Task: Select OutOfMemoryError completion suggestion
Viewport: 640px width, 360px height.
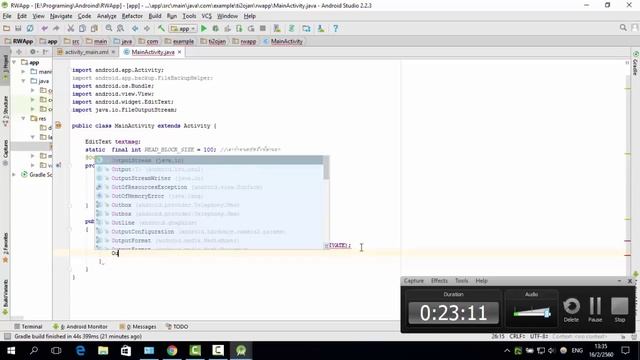Action: [x=209, y=196]
